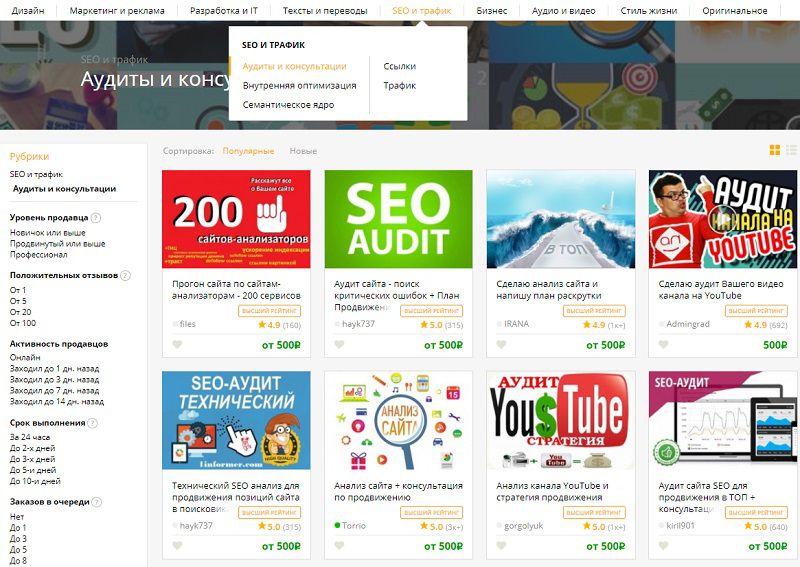The height and width of the screenshot is (567, 800).
Task: Click help icon next to Срок выполнения
Action: pyautogui.click(x=92, y=423)
